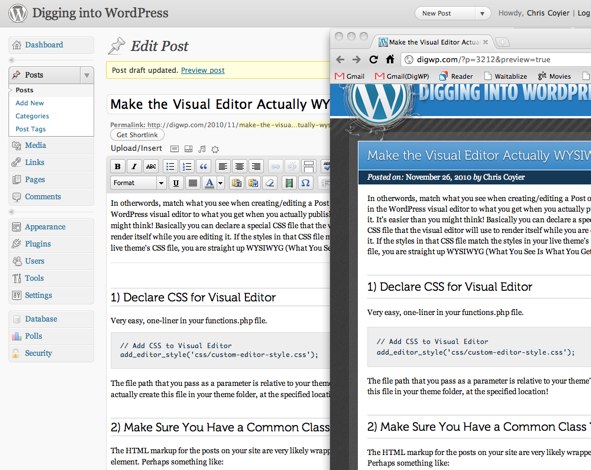
Task: Go forward in the browser window
Action: (356, 60)
